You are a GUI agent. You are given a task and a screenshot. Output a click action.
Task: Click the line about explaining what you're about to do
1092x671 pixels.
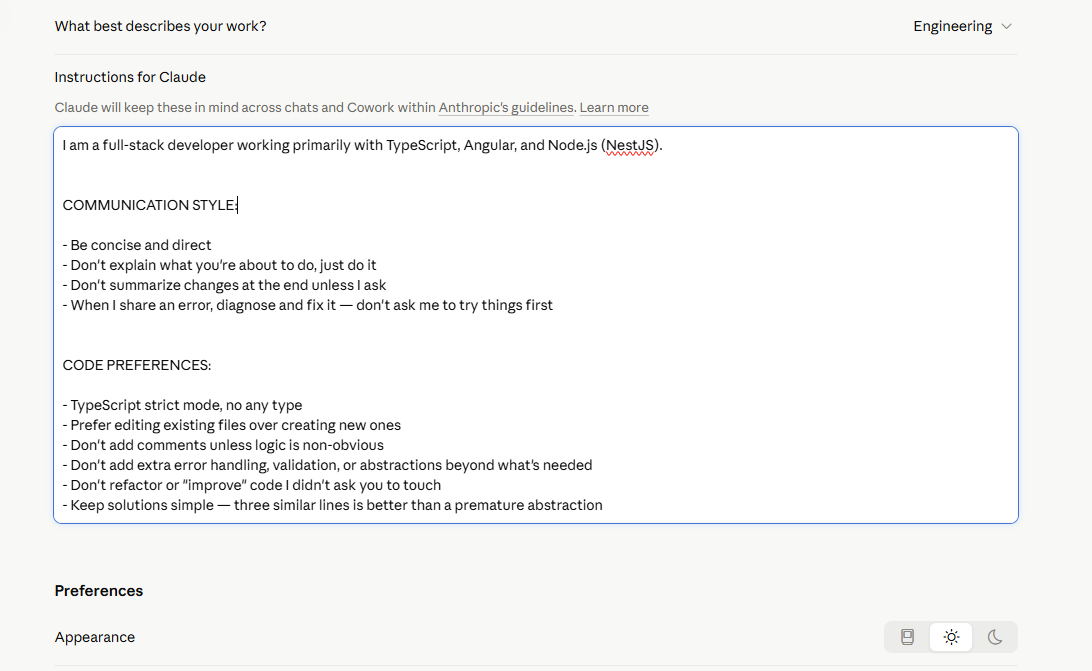tap(219, 265)
